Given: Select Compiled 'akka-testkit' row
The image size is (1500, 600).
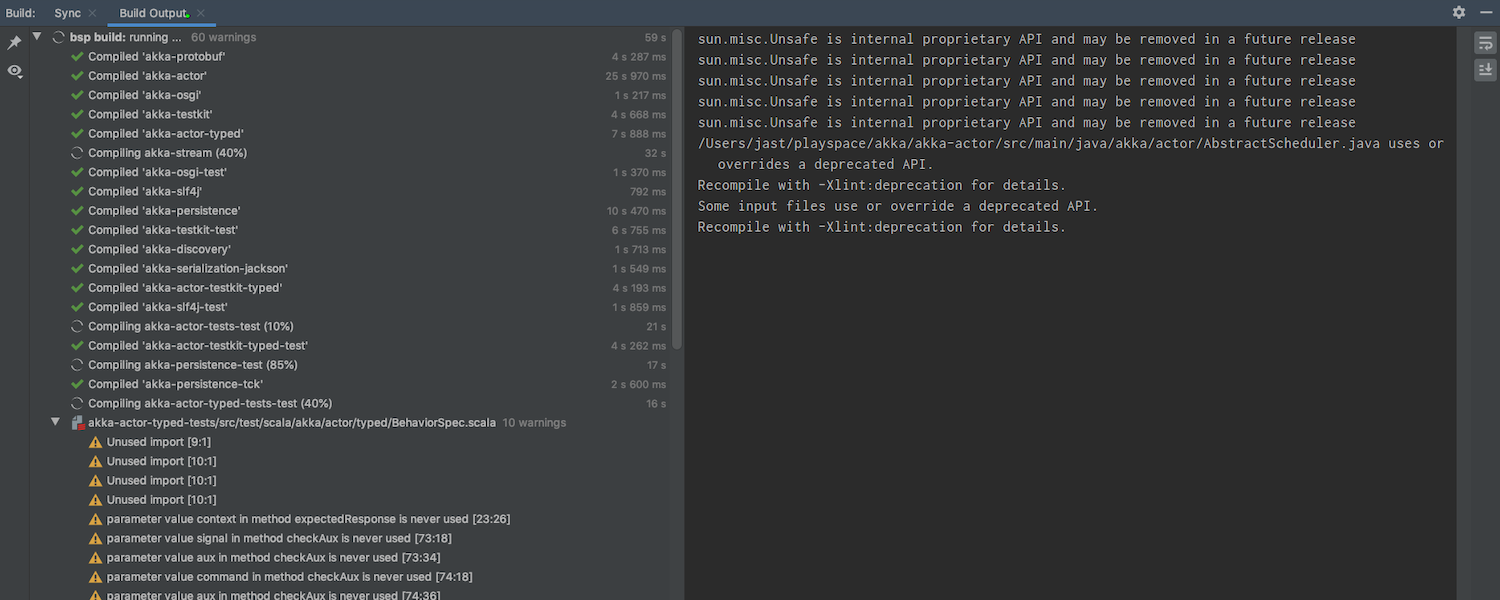Looking at the screenshot, I should coord(350,114).
